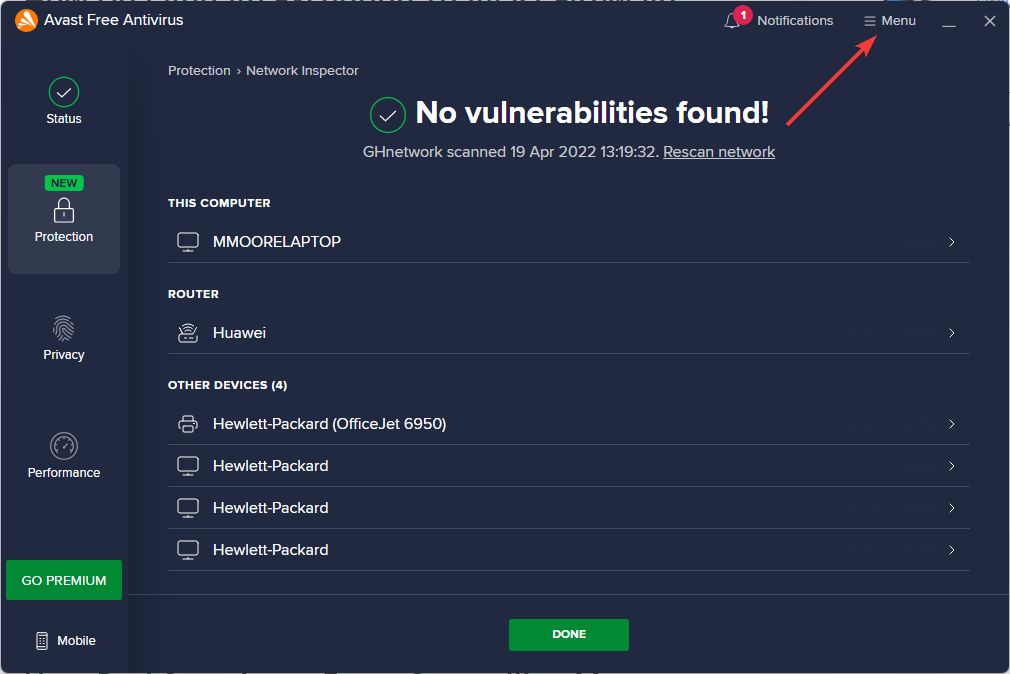Open the Menu hamburger icon
1010x674 pixels.
tap(870, 21)
